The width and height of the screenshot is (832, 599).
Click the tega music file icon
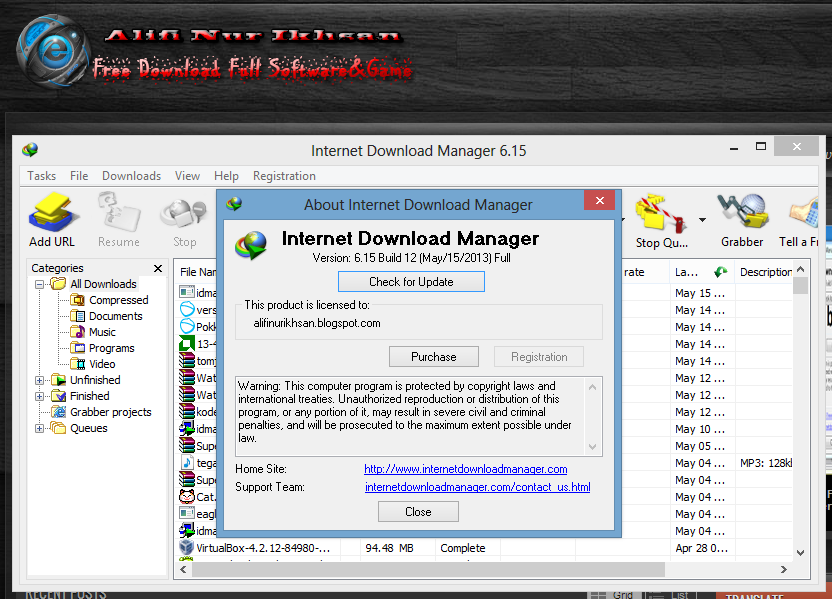(187, 462)
